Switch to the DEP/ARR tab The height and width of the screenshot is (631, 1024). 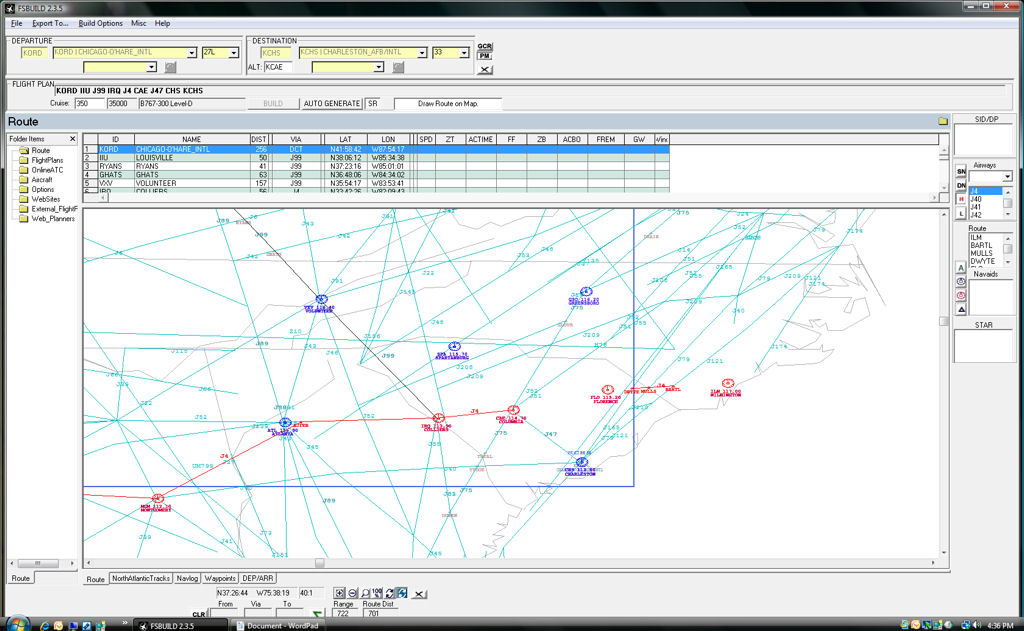(x=258, y=578)
